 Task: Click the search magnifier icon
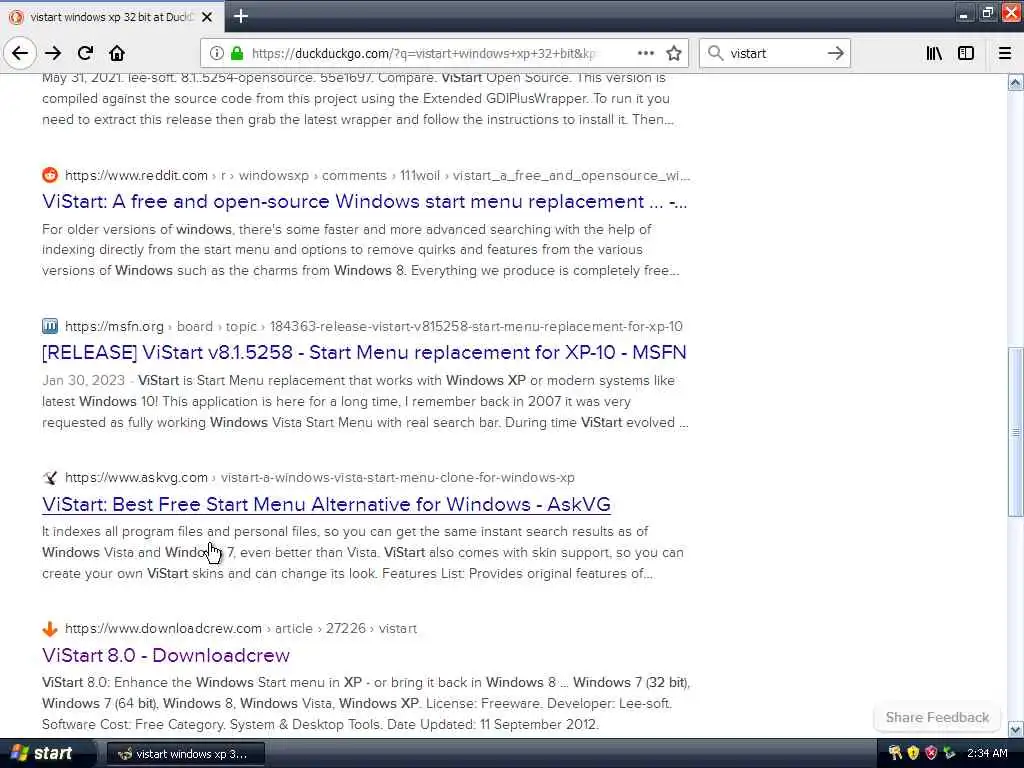coord(716,53)
